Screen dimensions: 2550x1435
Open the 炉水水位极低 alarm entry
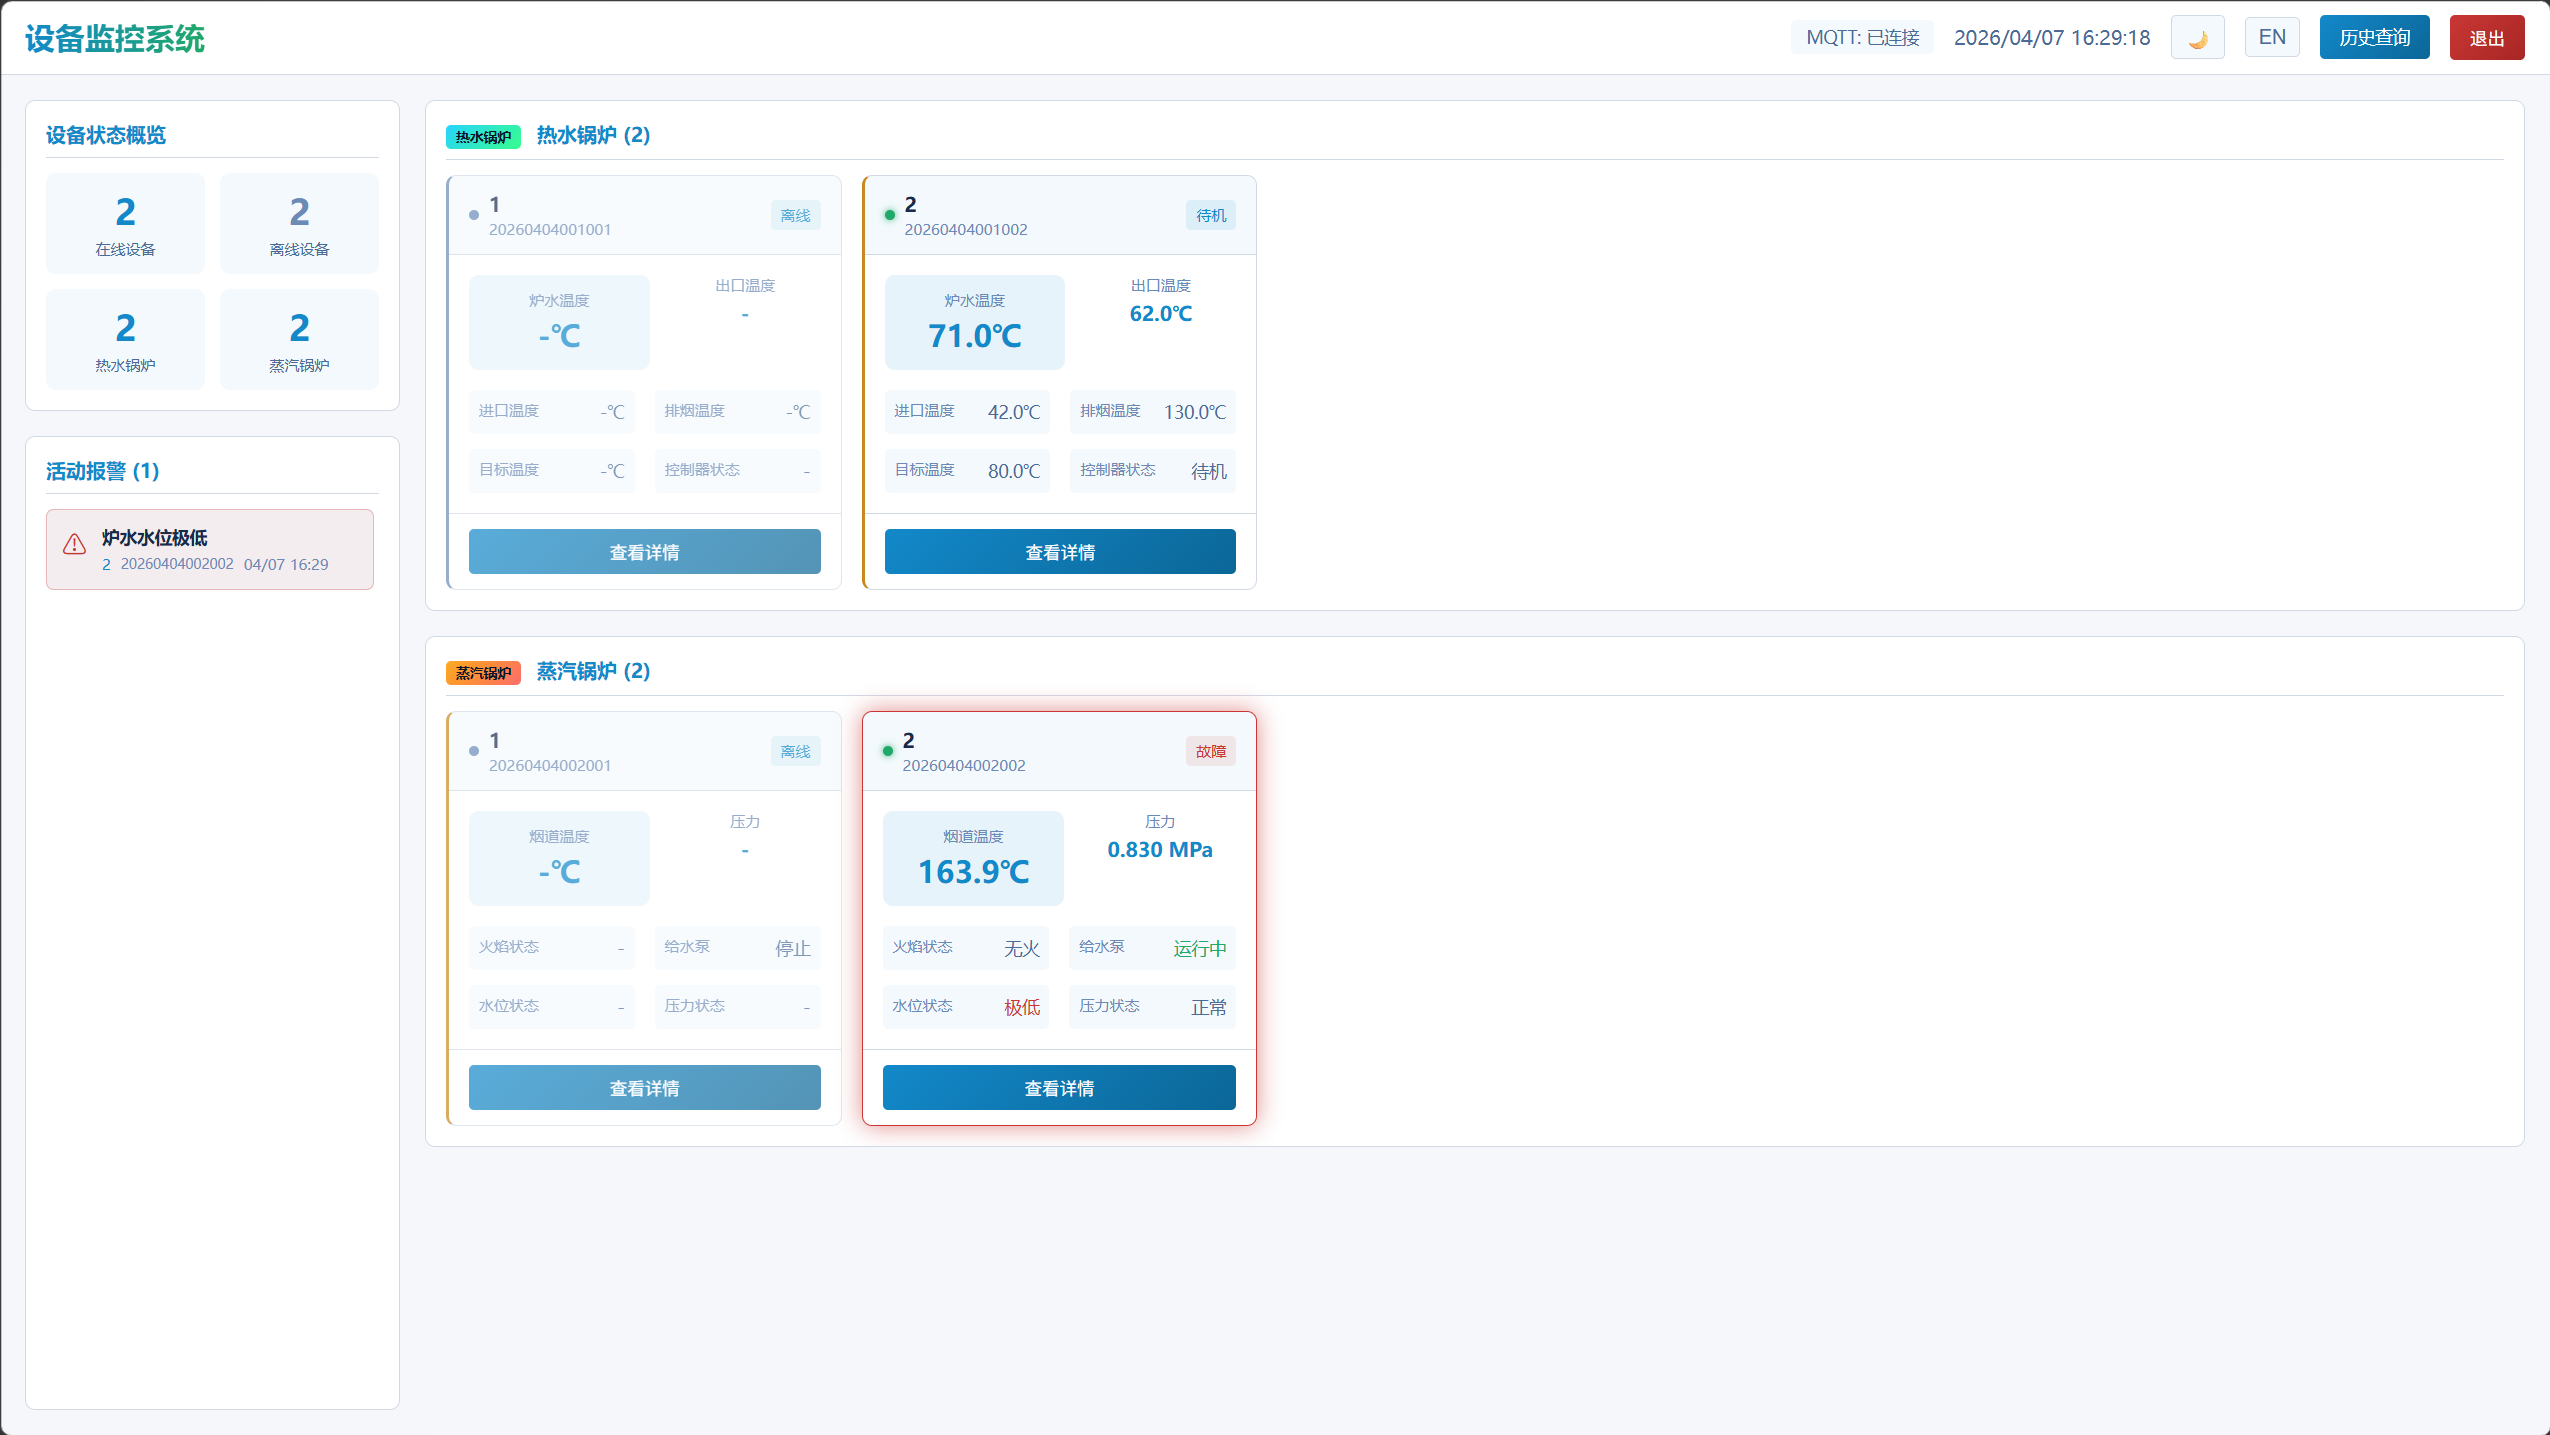[x=210, y=549]
